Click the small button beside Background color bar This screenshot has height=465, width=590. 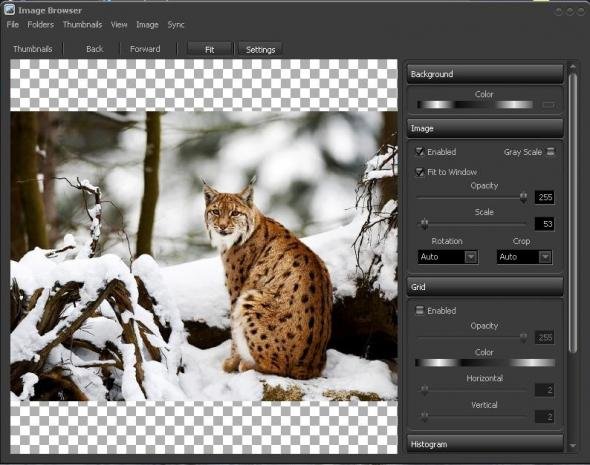[x=549, y=105]
